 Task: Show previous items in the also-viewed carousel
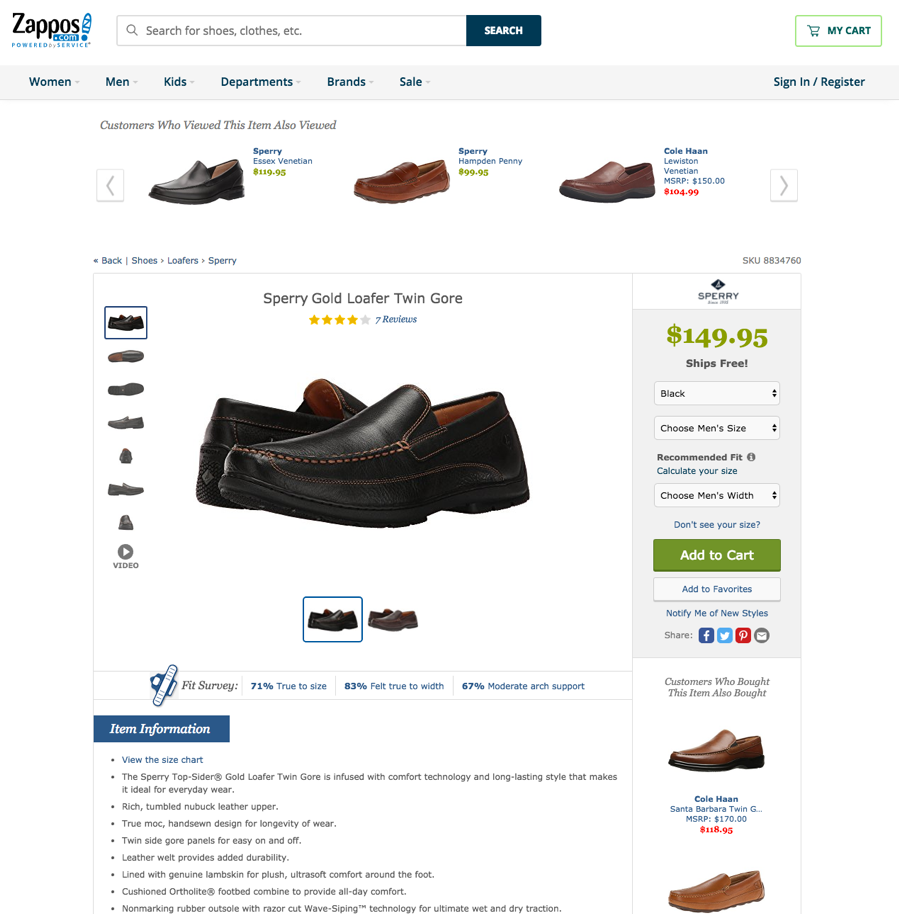(x=110, y=185)
